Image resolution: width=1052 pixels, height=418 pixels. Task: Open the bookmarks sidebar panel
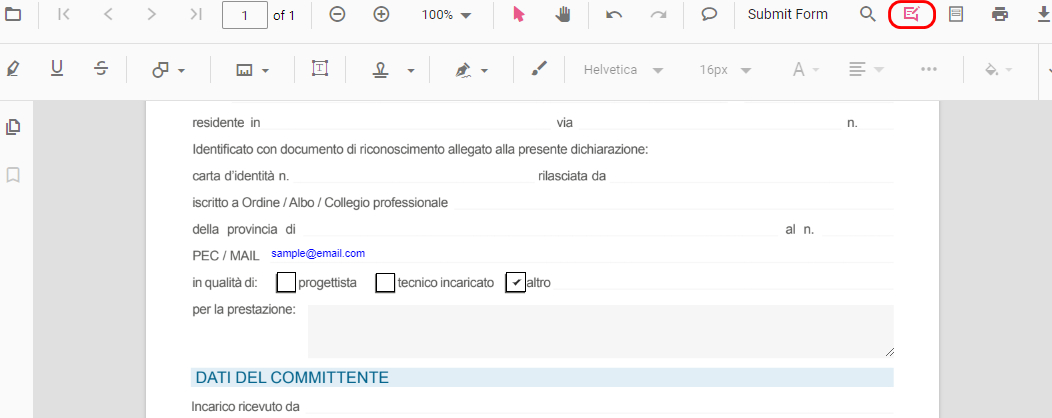13,175
